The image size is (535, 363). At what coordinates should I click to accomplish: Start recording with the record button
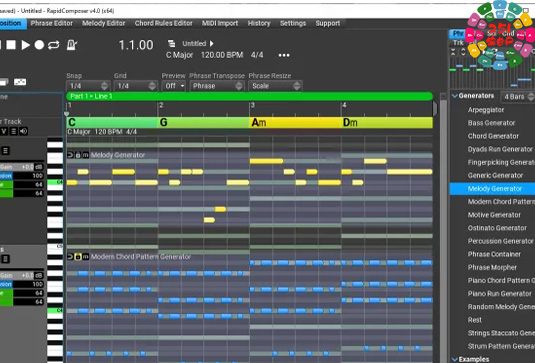click(39, 45)
